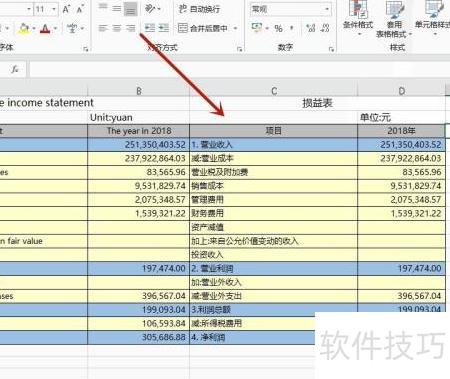Screen dimensions: 450x379
Task: Decrease font size with the smaller A icon
Action: [80, 9]
